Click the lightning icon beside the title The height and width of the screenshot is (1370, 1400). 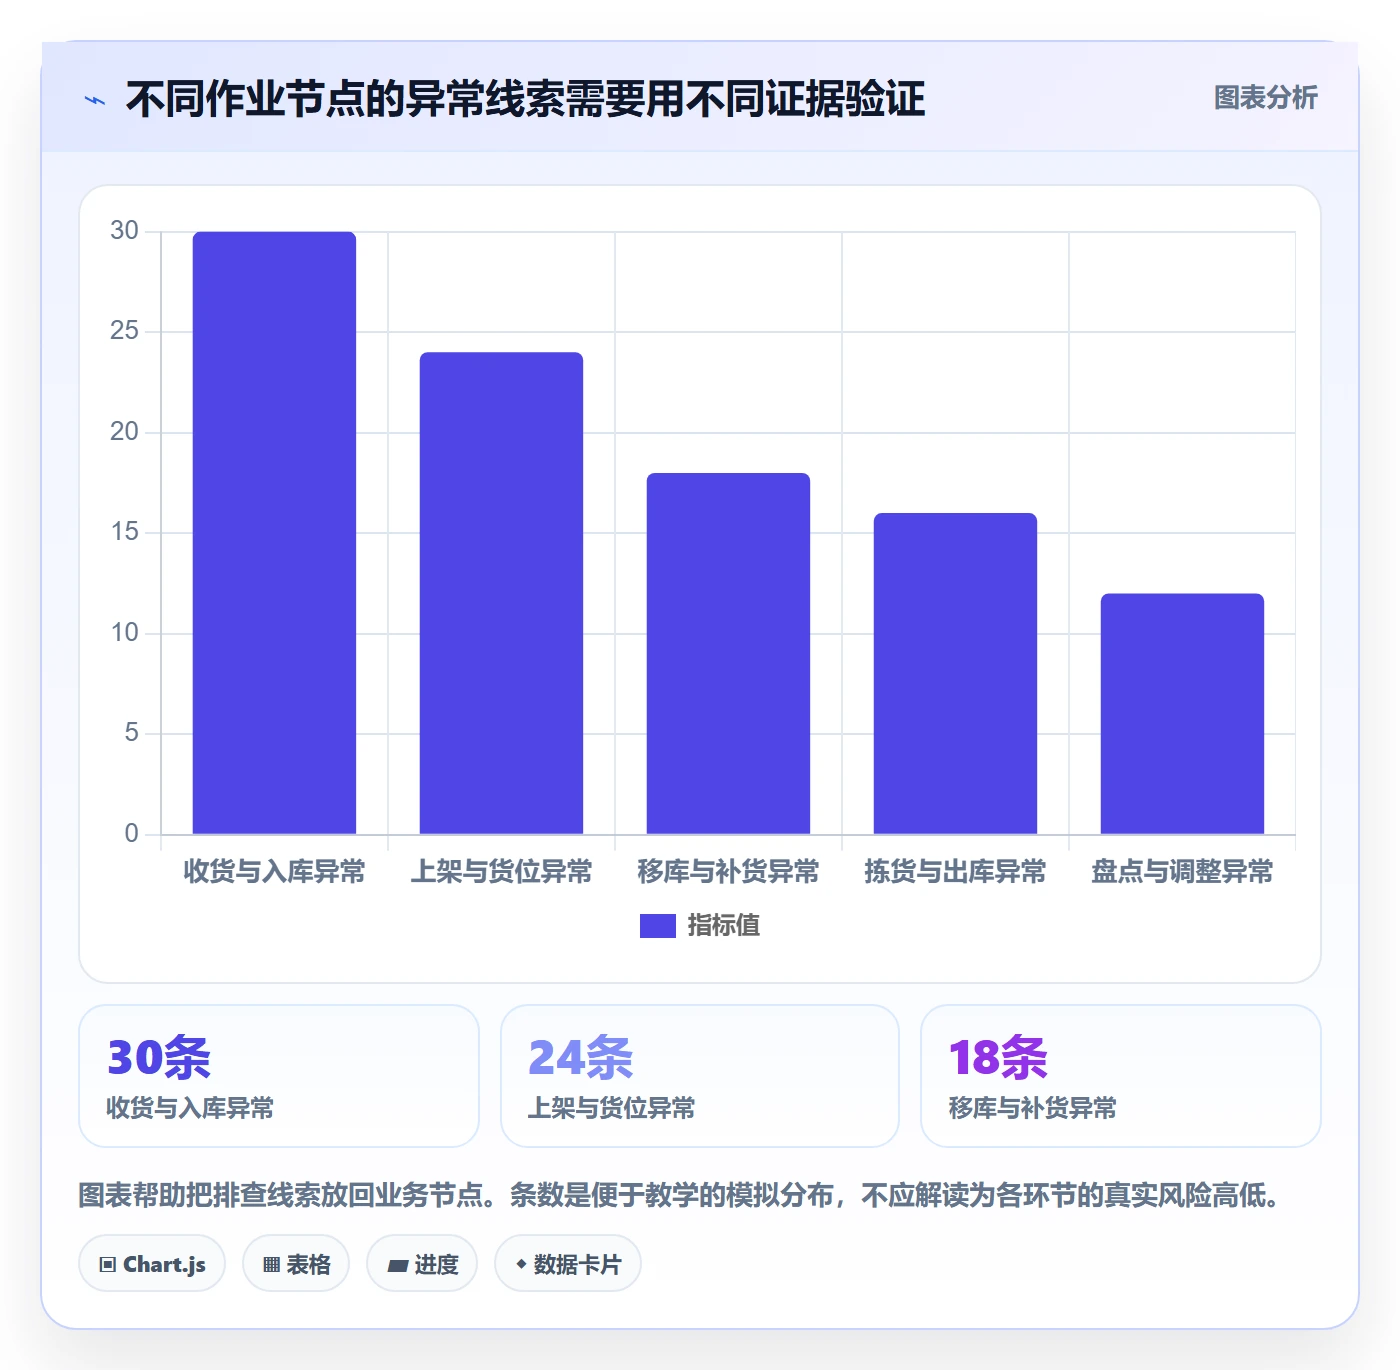point(95,100)
